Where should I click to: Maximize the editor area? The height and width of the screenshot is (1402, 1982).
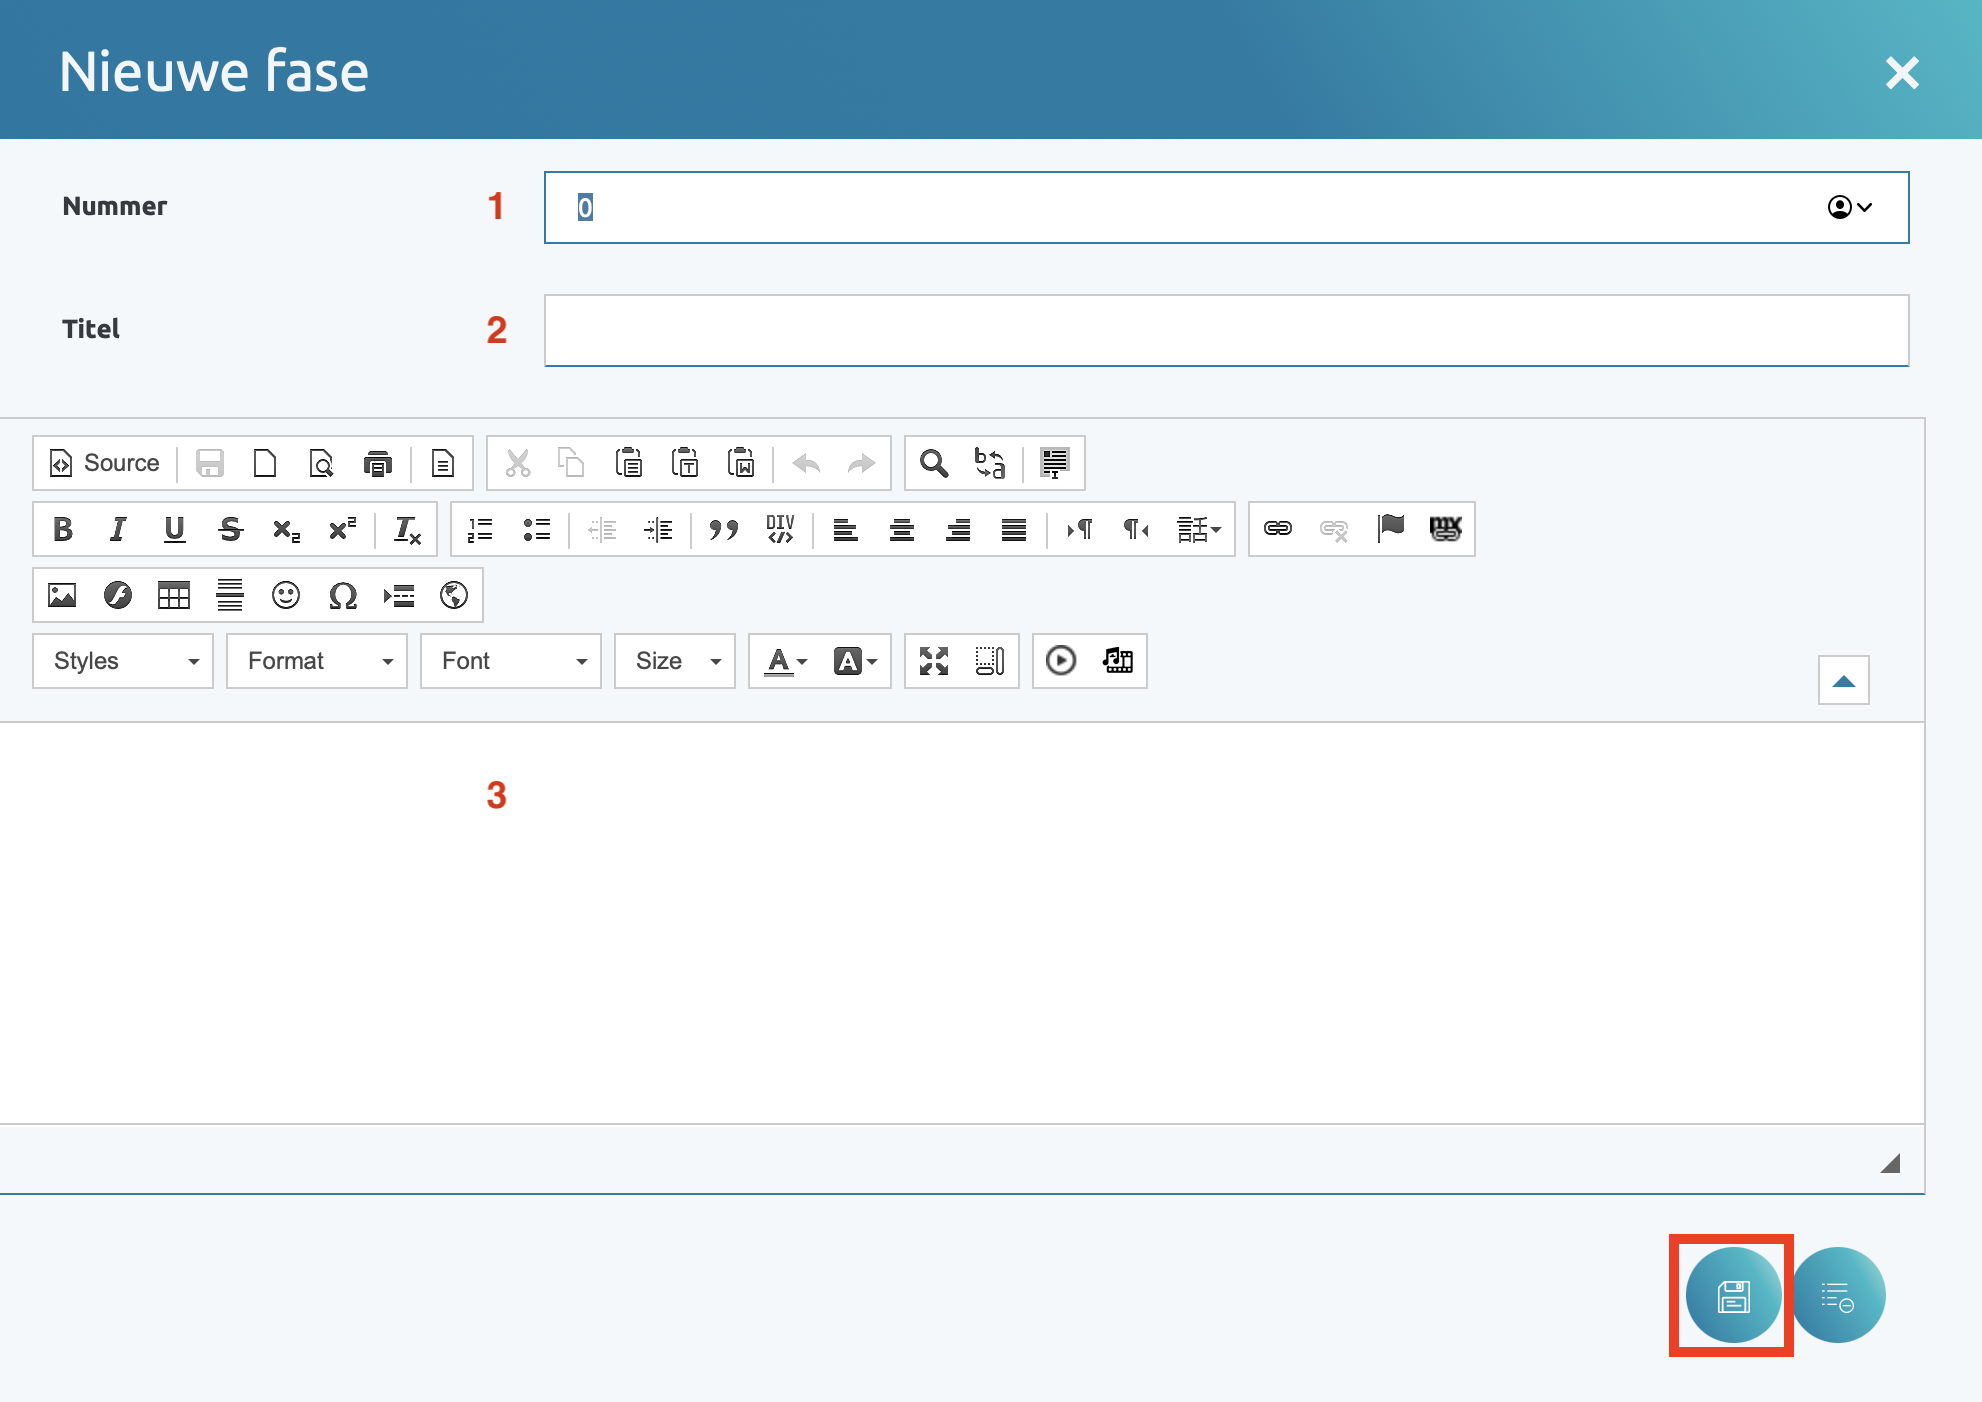[x=933, y=661]
